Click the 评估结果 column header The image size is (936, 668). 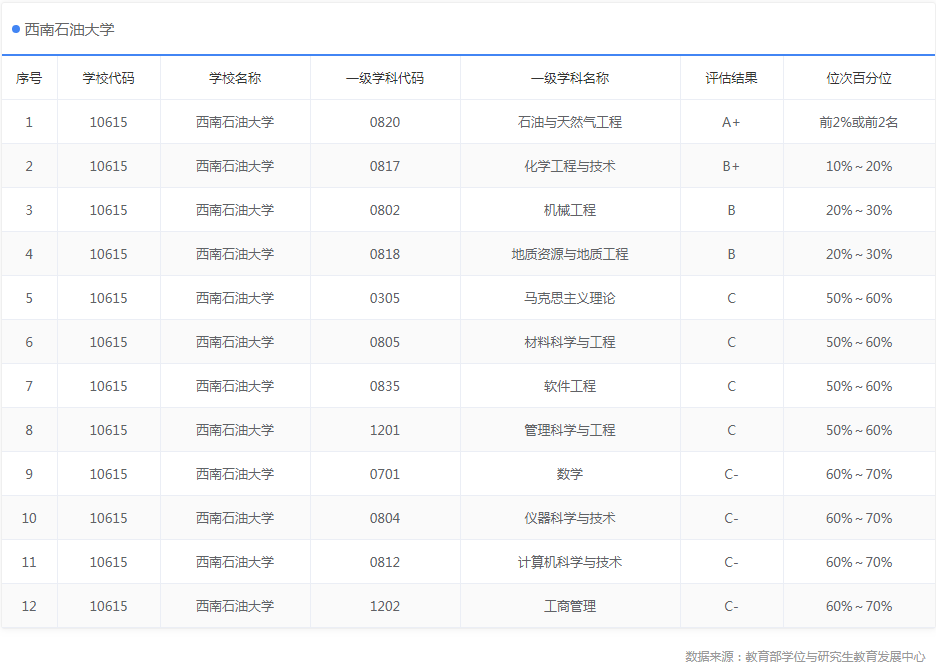[731, 77]
